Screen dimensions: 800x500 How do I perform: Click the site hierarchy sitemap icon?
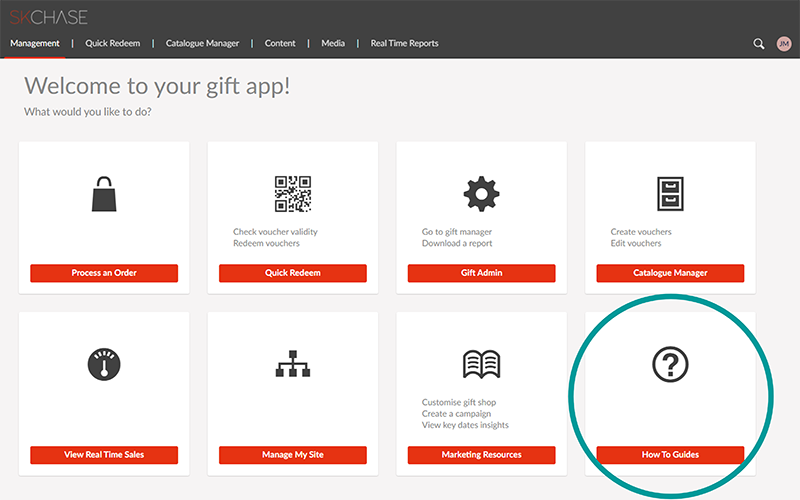click(x=293, y=363)
